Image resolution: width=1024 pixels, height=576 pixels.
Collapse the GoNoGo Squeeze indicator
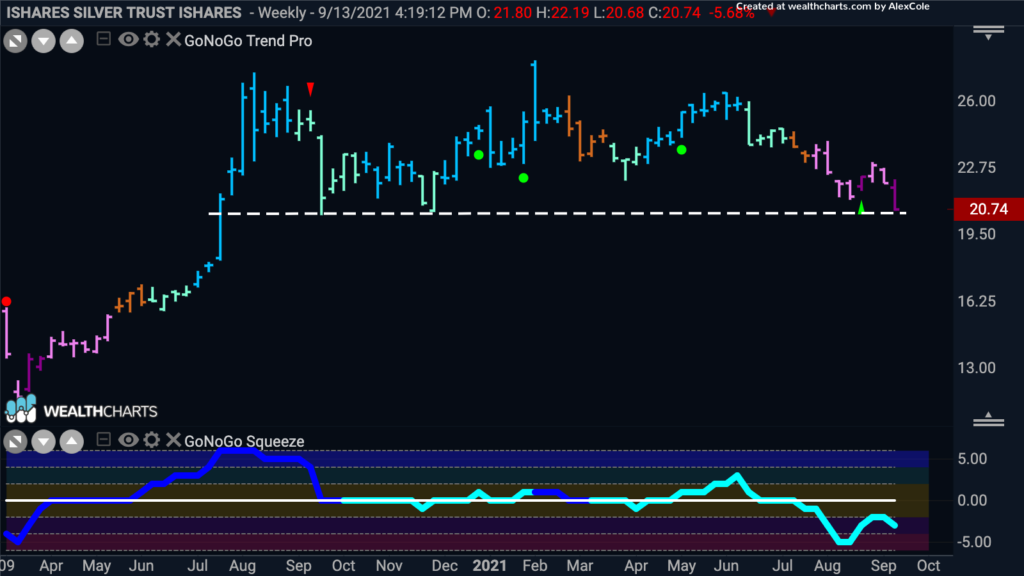[x=103, y=440]
